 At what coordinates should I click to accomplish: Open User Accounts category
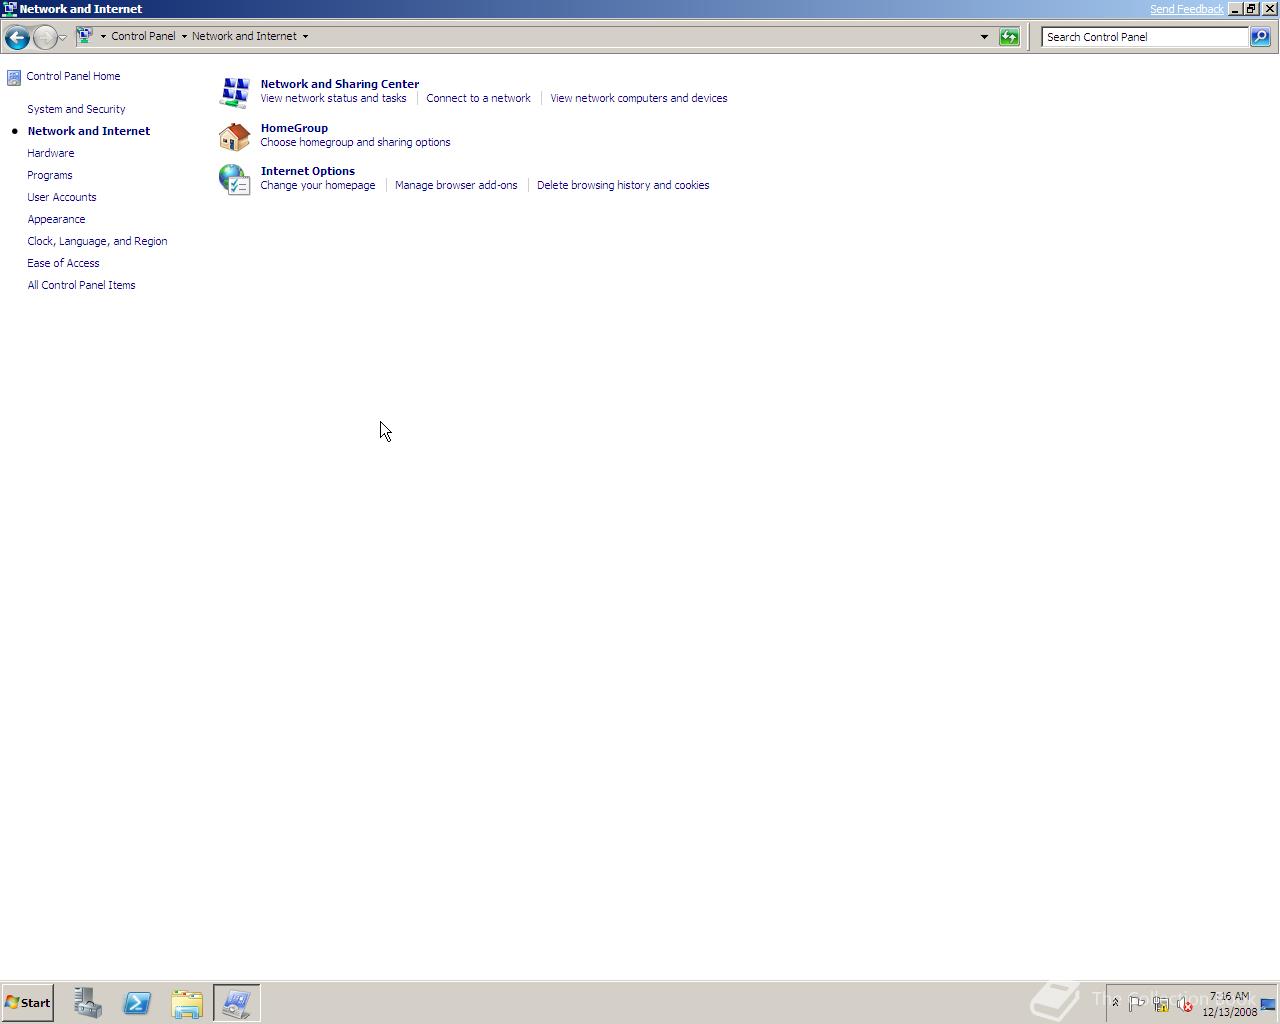[62, 197]
